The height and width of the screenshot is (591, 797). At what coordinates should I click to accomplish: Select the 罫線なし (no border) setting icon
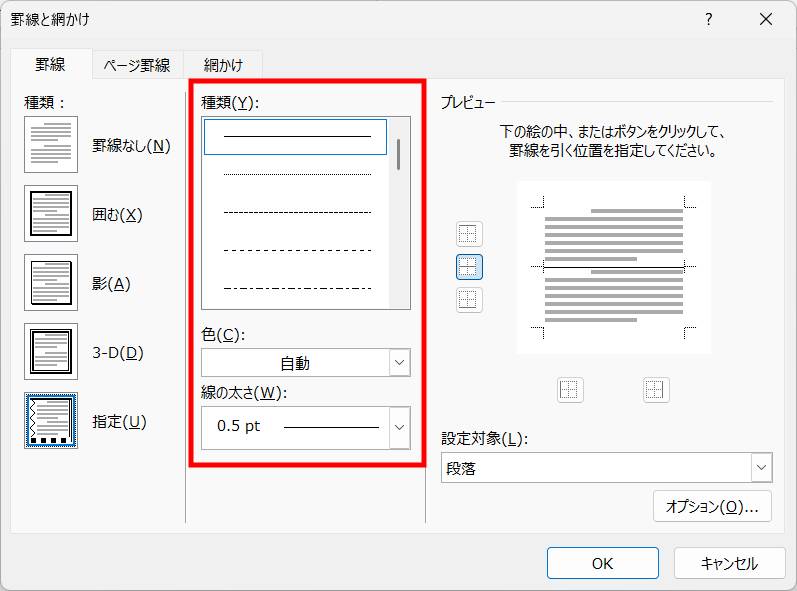[x=51, y=145]
